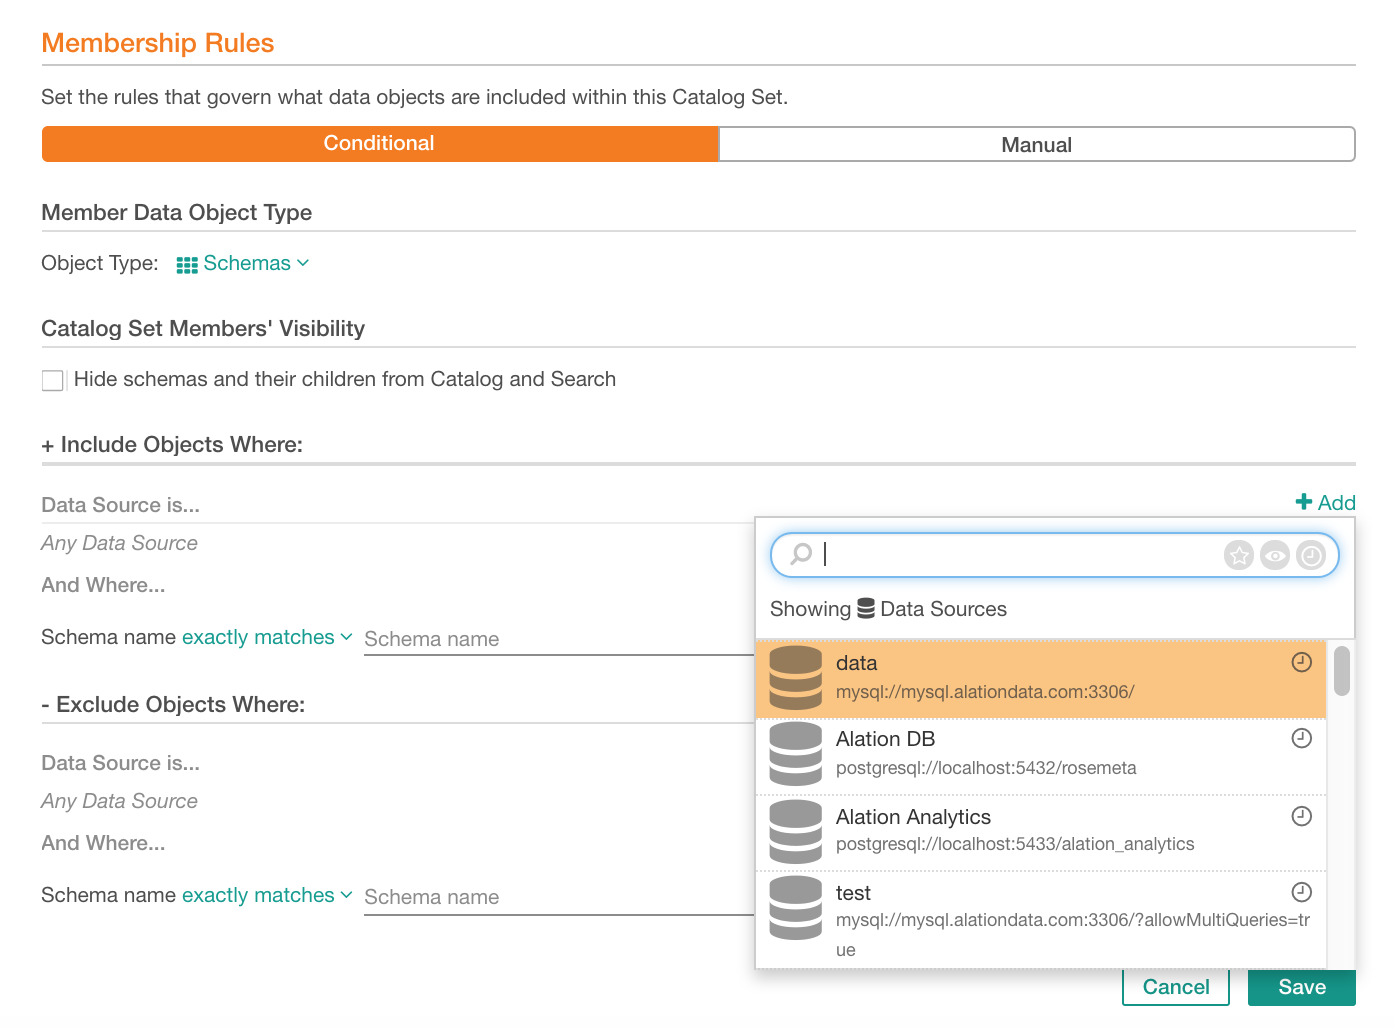
Task: Click 'Any Data Source' under Exclude
Action: coord(119,801)
